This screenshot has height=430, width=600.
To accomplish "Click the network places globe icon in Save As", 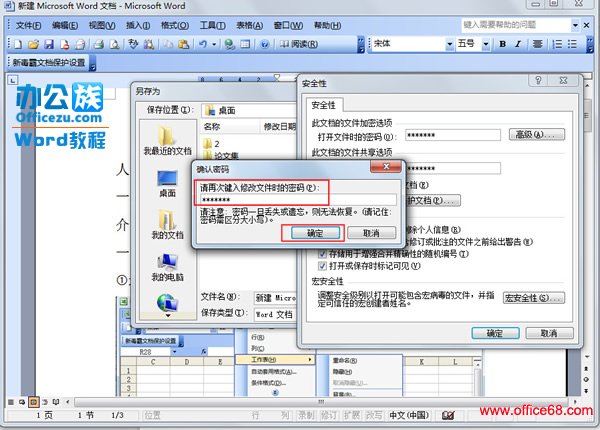I will coord(167,302).
